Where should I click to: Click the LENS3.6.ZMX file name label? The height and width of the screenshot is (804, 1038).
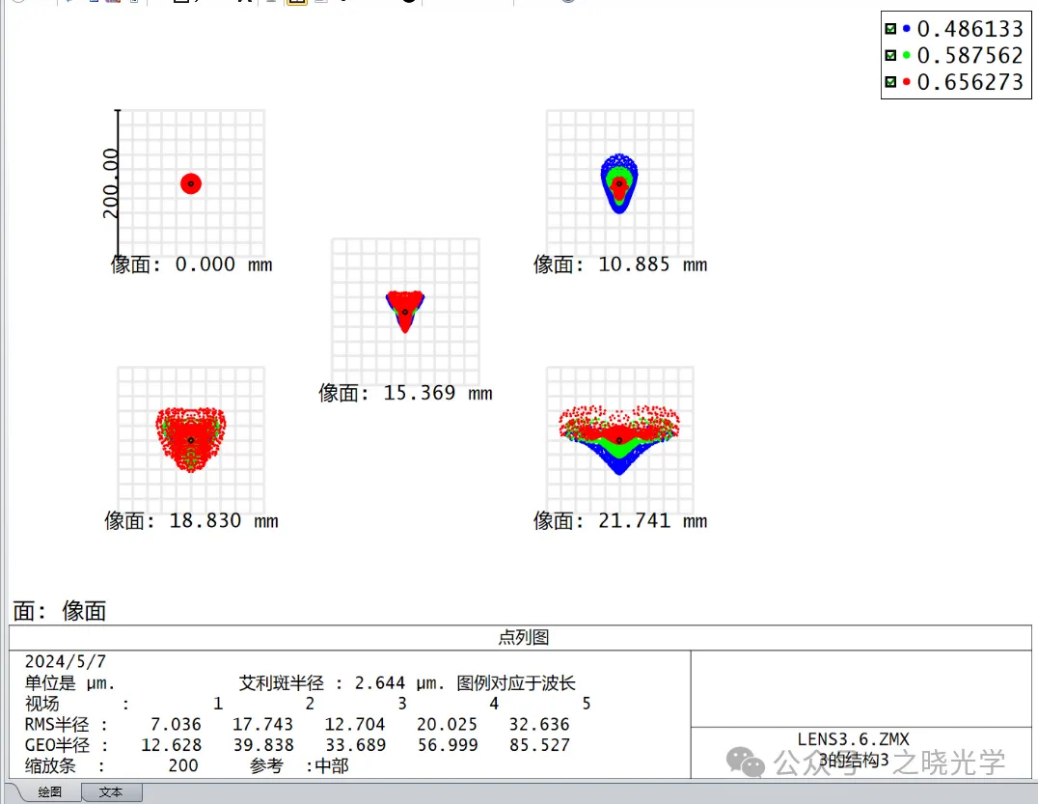[x=853, y=740]
